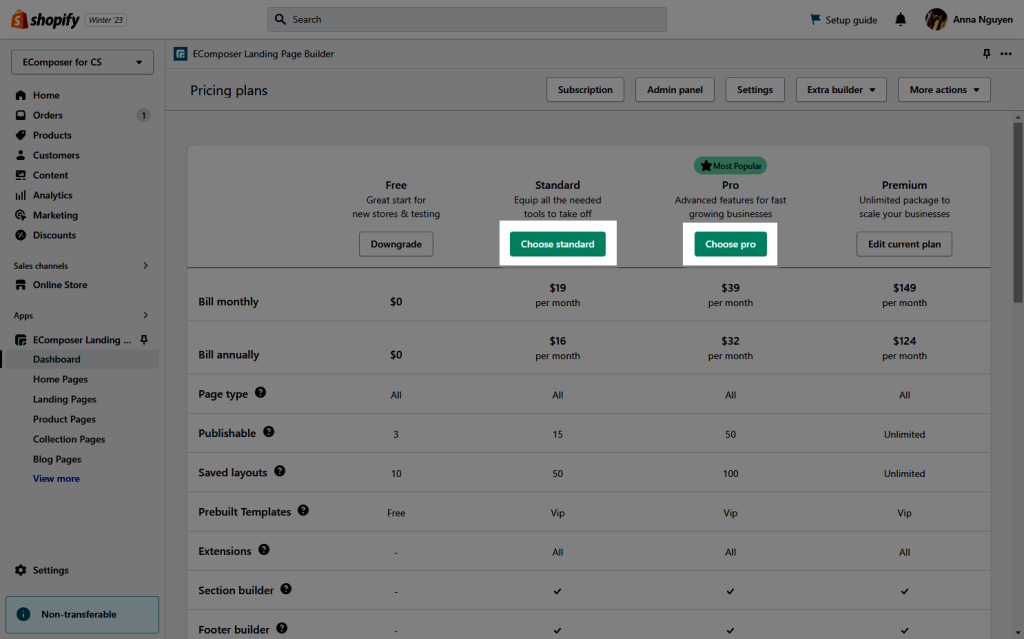Click the View more link
Viewport: 1024px width, 639px height.
click(56, 478)
